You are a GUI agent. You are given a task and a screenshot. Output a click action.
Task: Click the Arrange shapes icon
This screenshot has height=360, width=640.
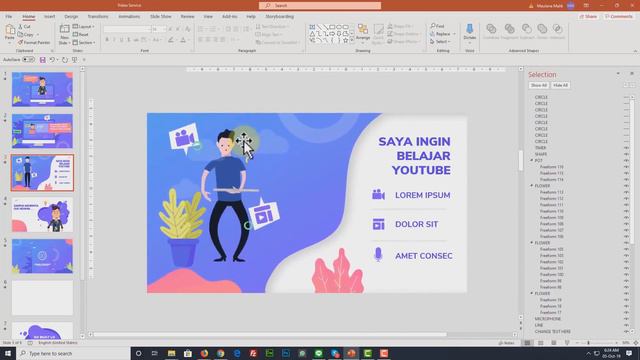(x=363, y=29)
